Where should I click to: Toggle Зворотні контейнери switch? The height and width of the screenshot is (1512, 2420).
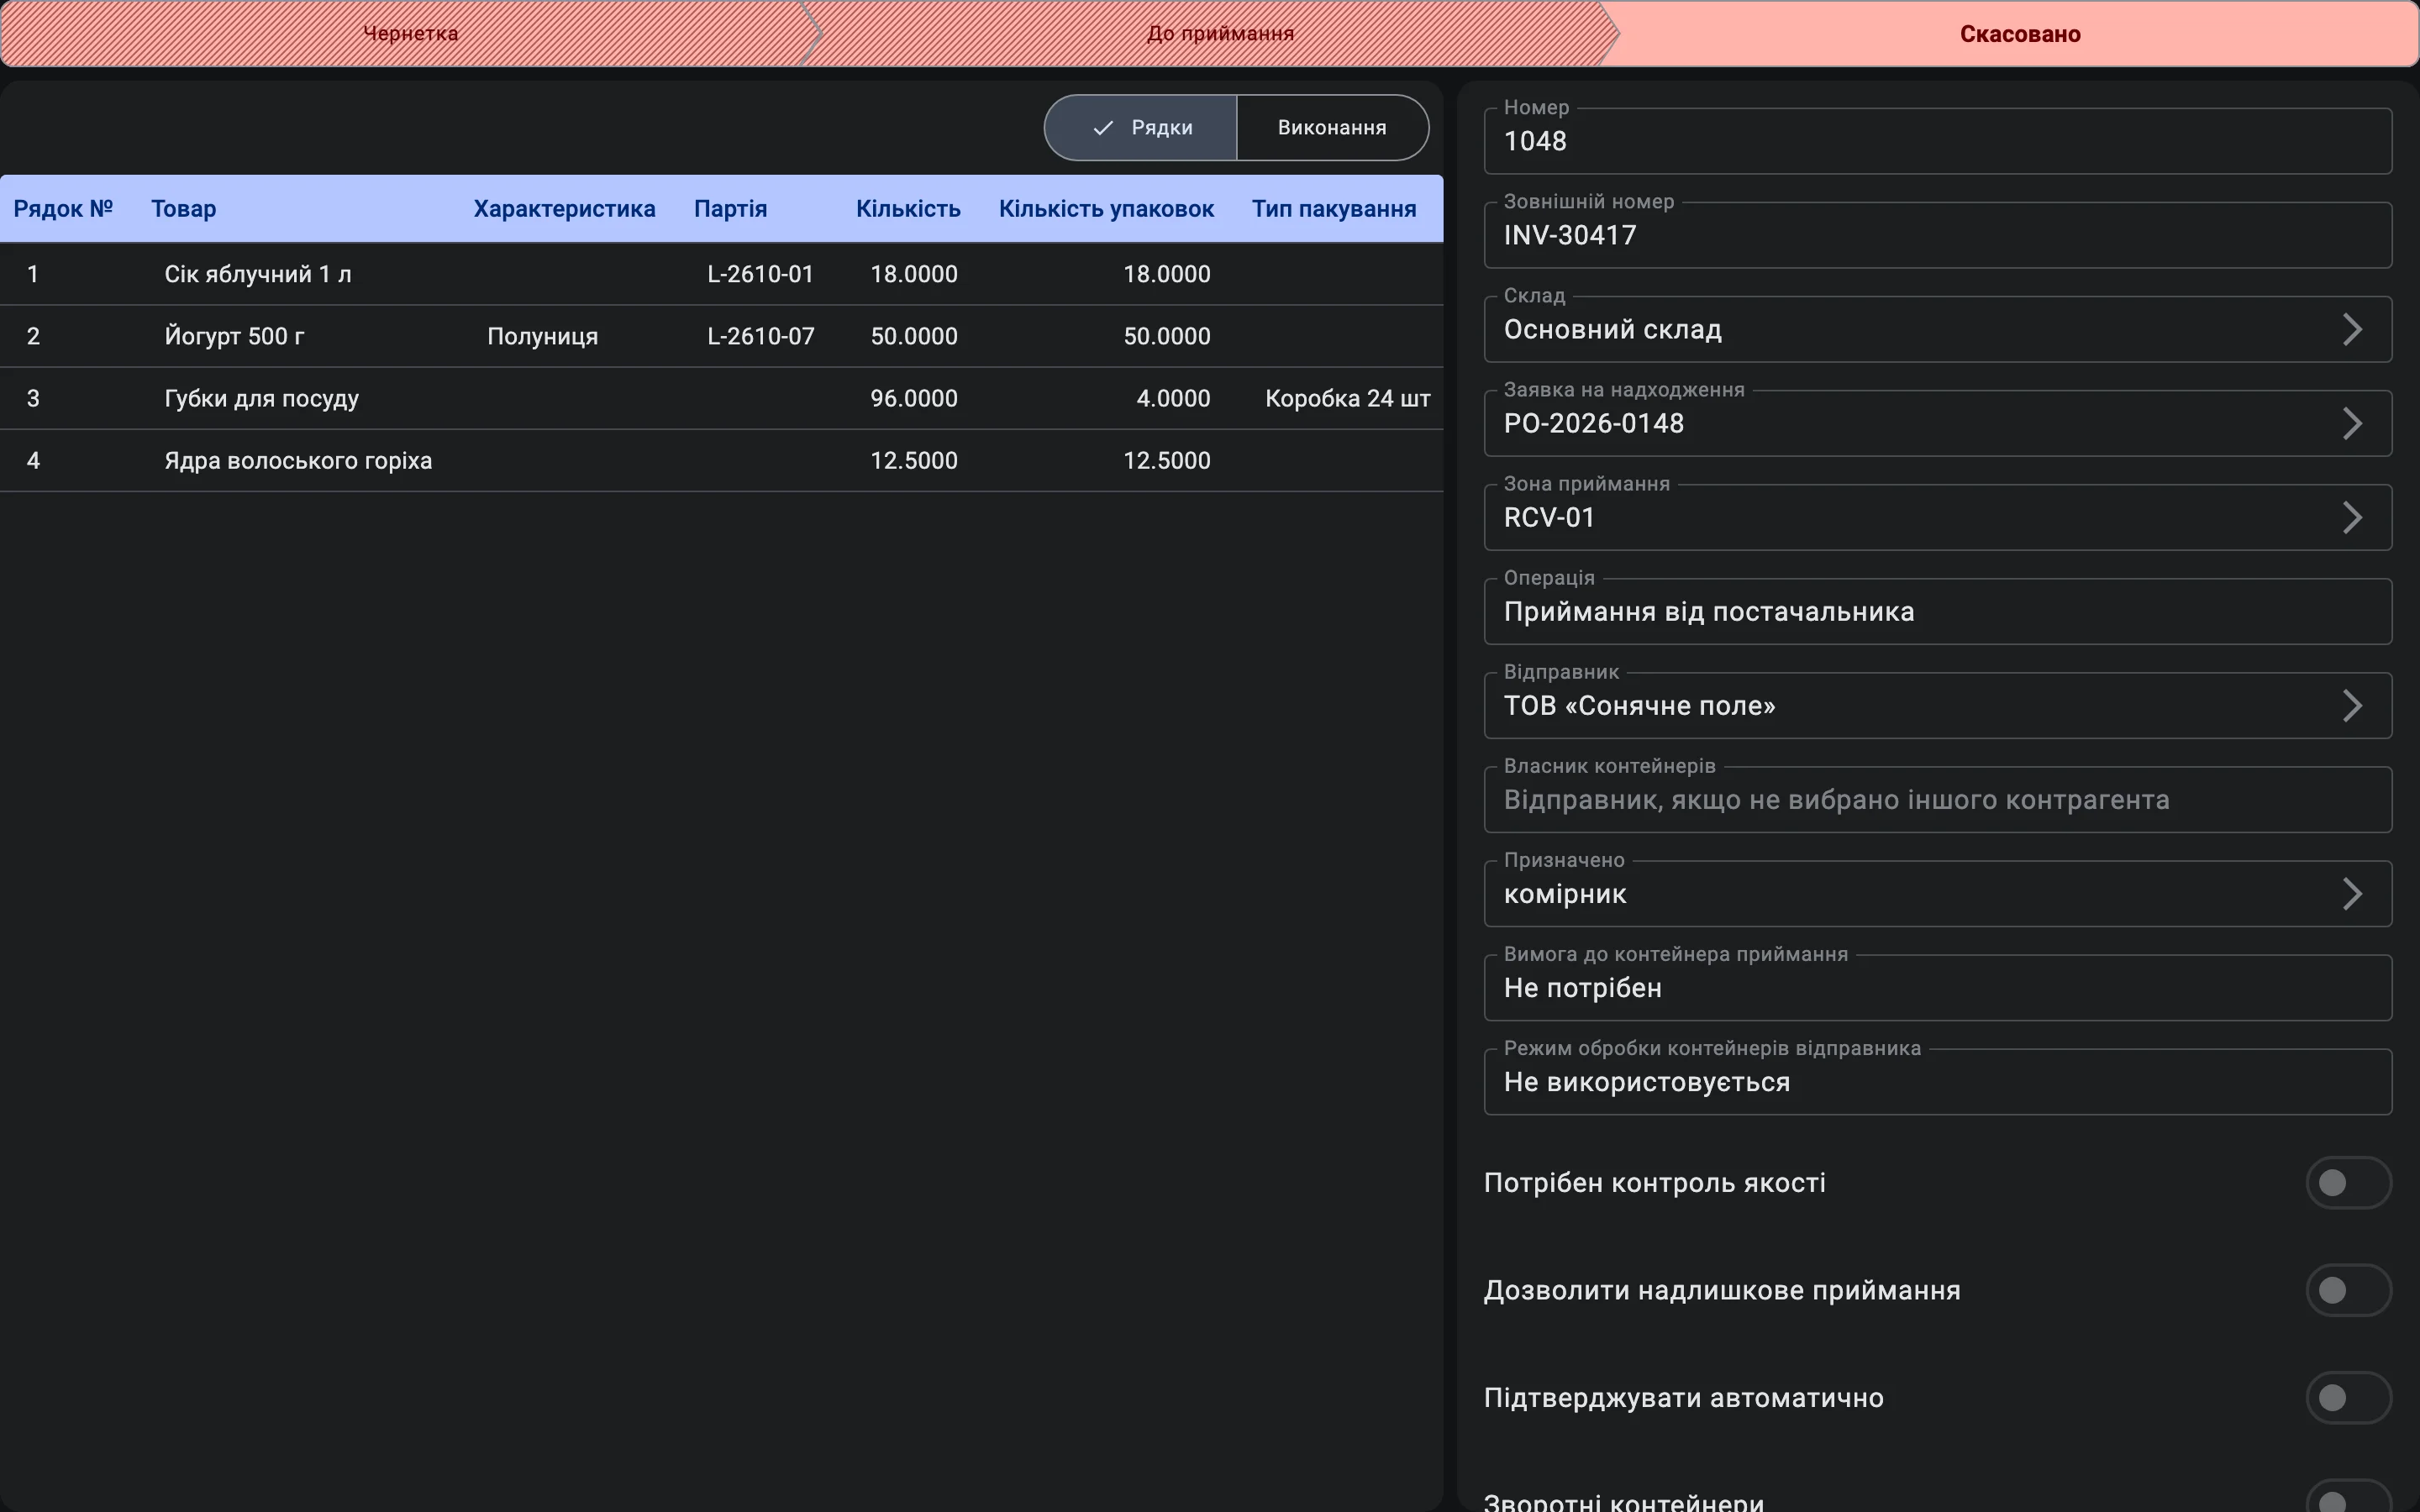pyautogui.click(x=2348, y=1497)
